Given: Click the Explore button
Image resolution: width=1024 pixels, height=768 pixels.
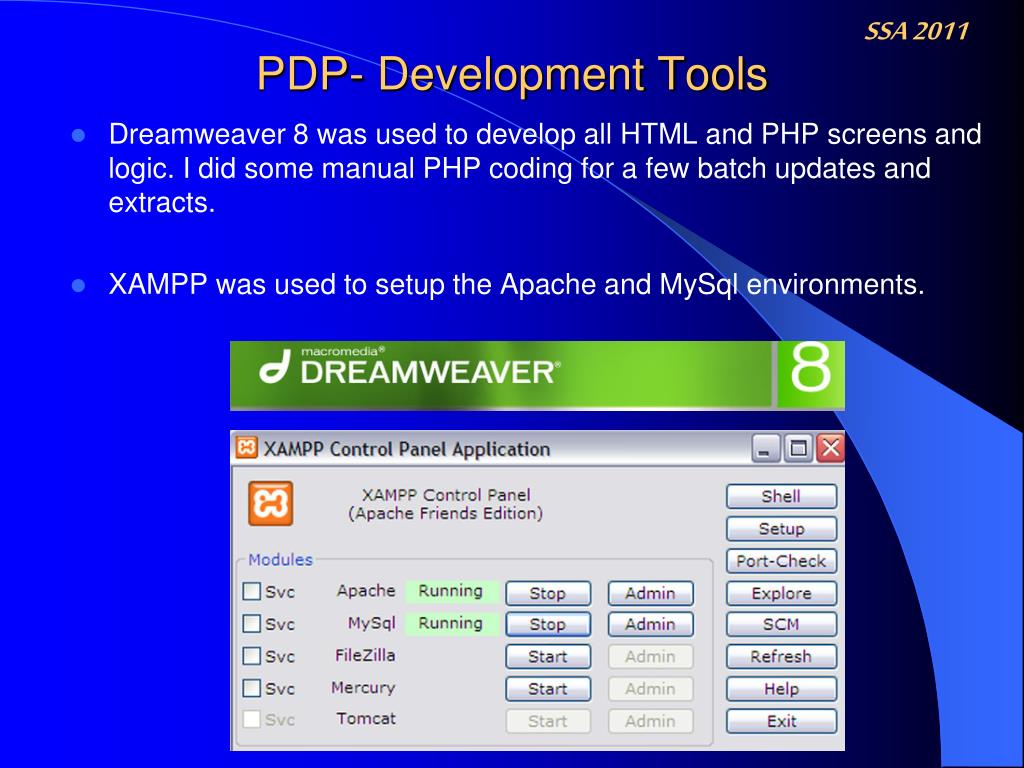Looking at the screenshot, I should [x=781, y=593].
